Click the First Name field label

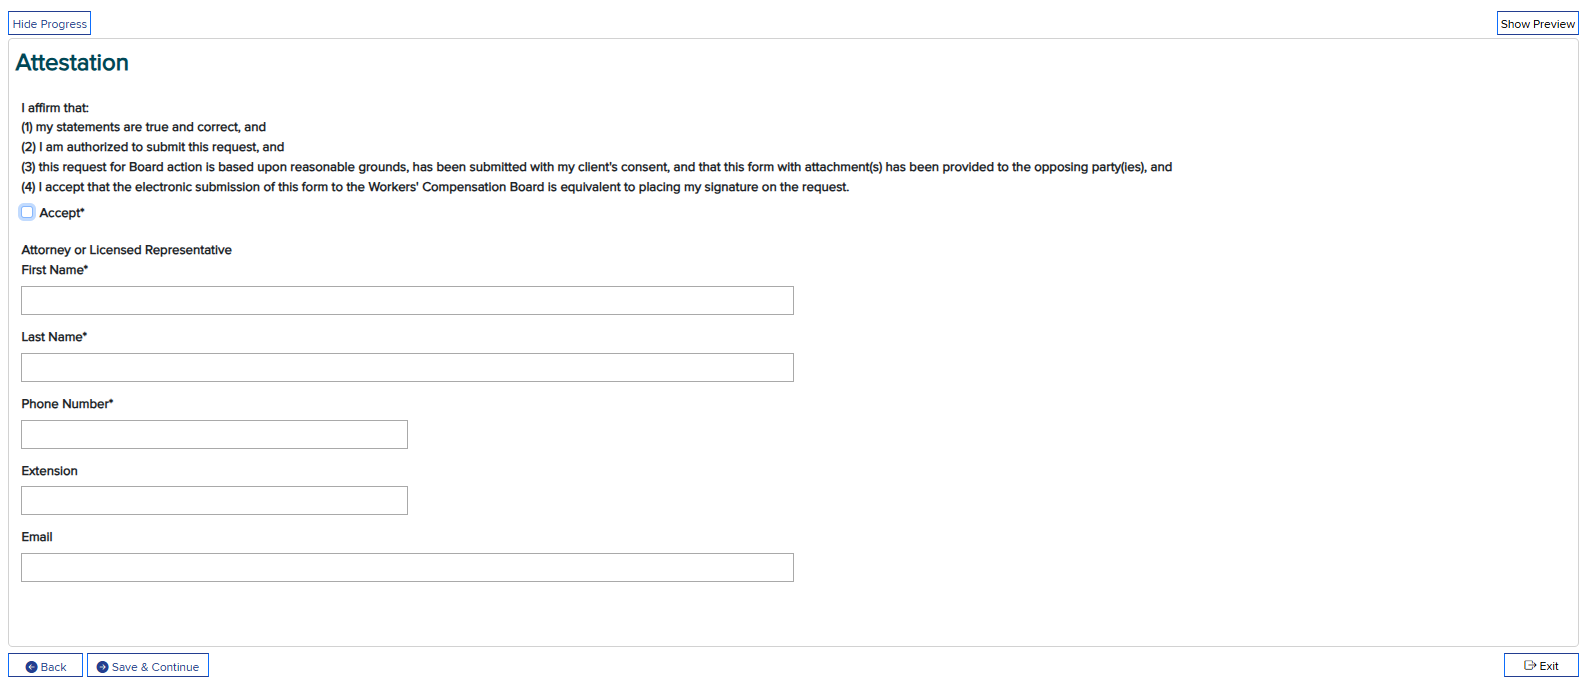coord(55,270)
